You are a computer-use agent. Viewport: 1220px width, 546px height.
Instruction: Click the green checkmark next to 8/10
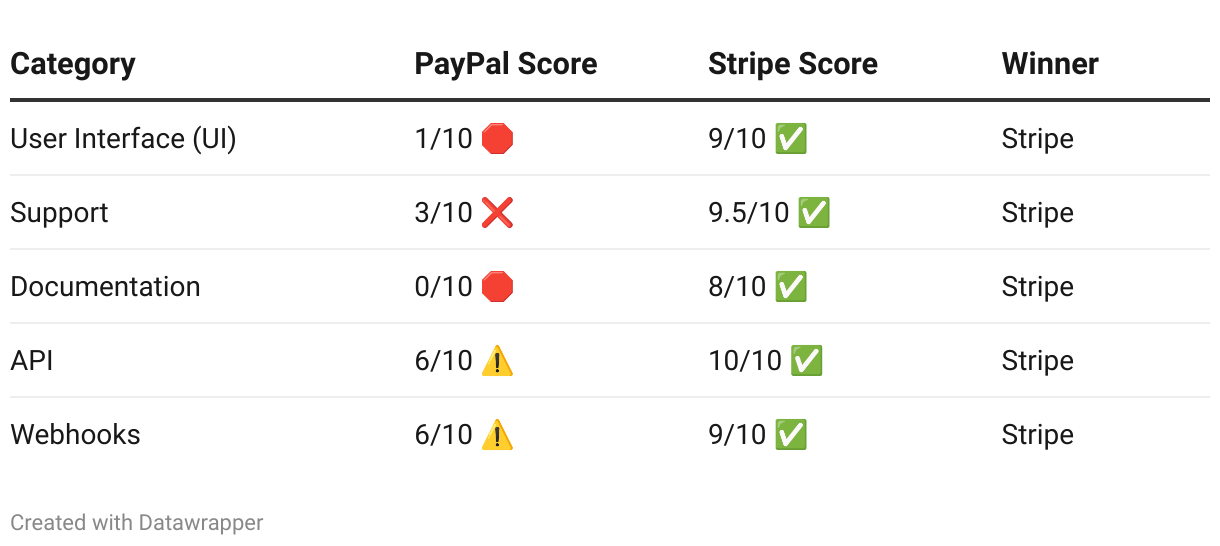[791, 287]
